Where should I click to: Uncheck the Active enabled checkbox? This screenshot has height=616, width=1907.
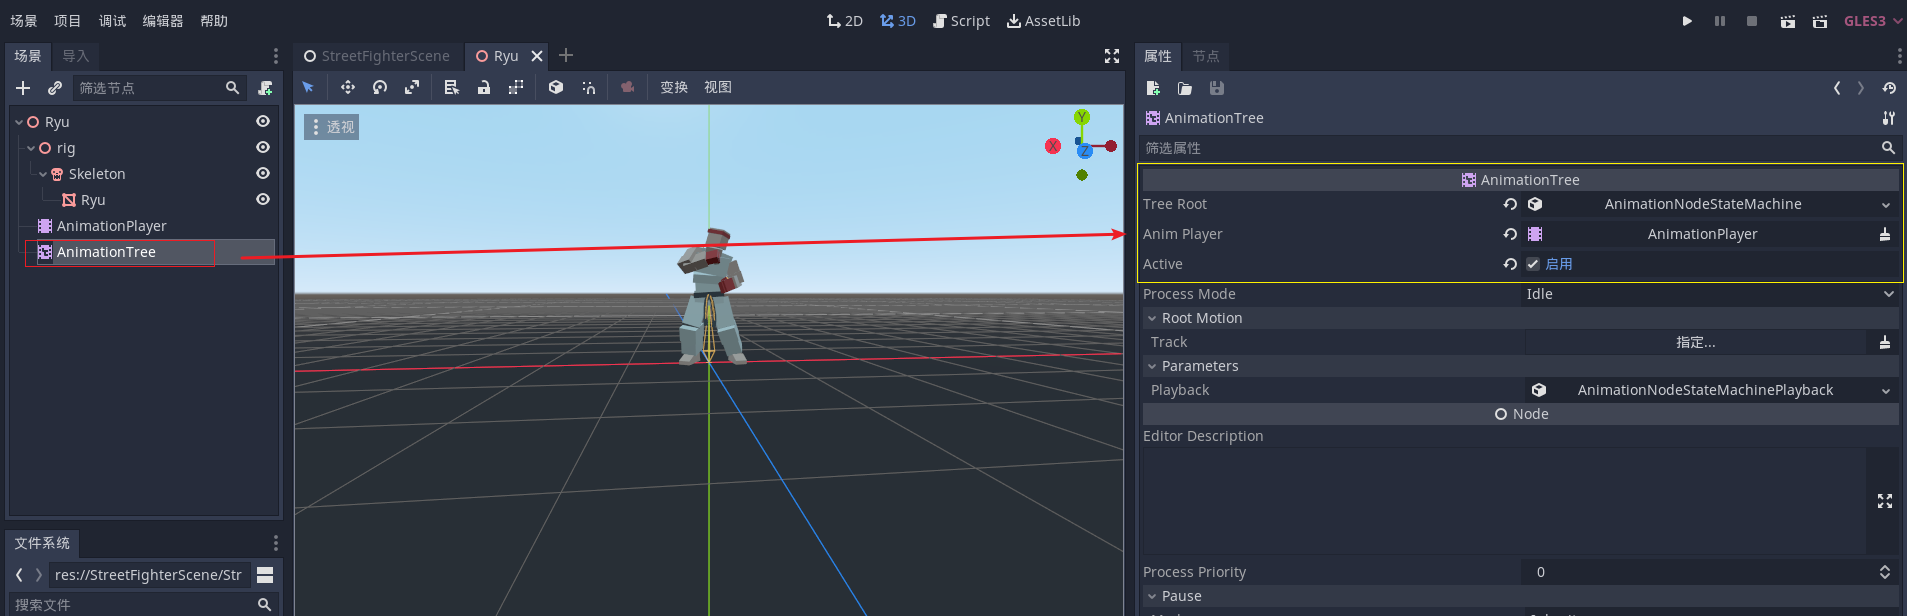(1533, 264)
